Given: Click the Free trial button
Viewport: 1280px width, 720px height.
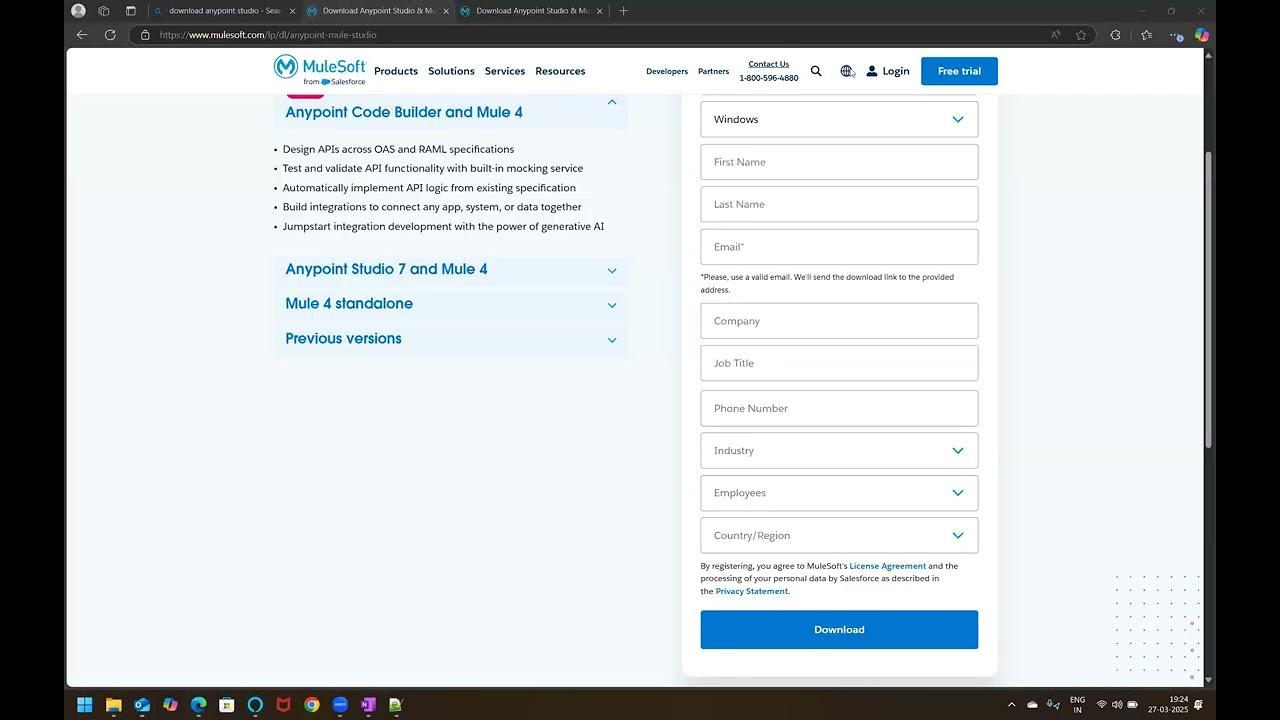Looking at the screenshot, I should 959,71.
